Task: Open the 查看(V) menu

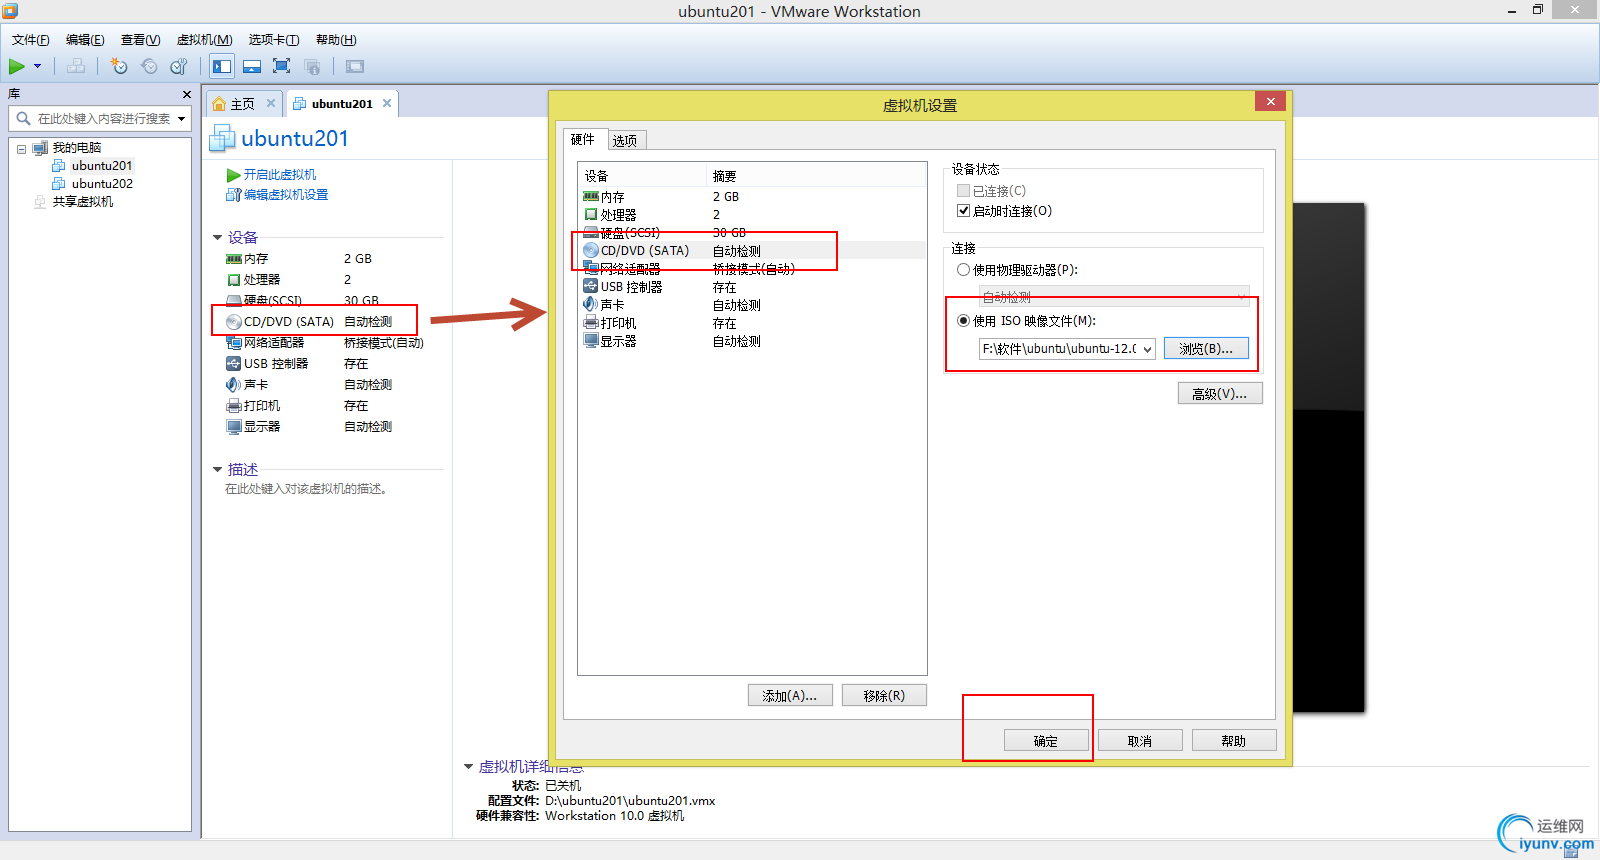Action: (x=140, y=40)
